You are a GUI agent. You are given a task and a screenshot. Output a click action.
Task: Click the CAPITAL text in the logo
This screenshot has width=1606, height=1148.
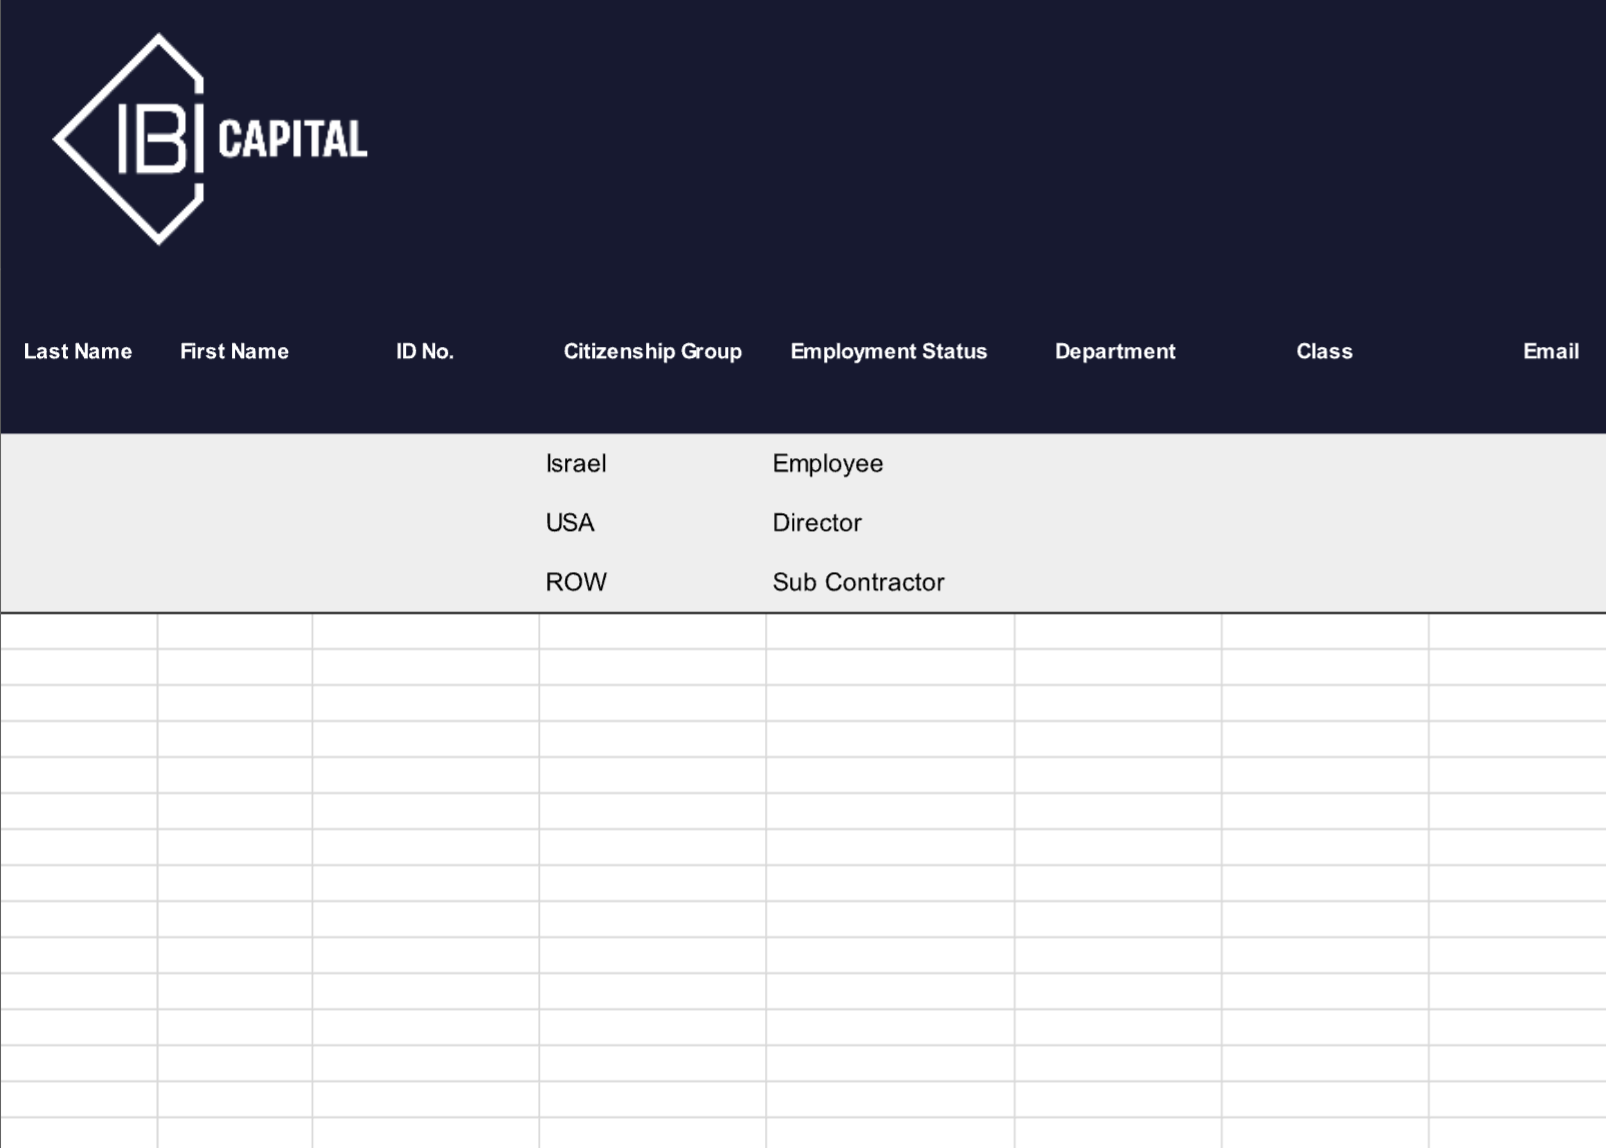292,140
